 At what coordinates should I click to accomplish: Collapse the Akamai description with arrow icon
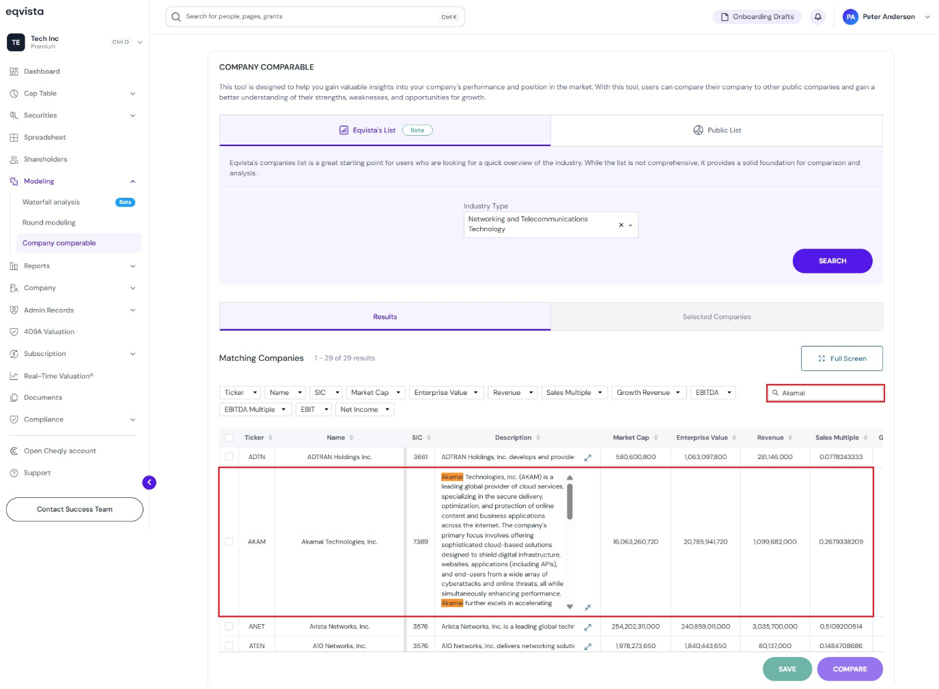pyautogui.click(x=587, y=607)
